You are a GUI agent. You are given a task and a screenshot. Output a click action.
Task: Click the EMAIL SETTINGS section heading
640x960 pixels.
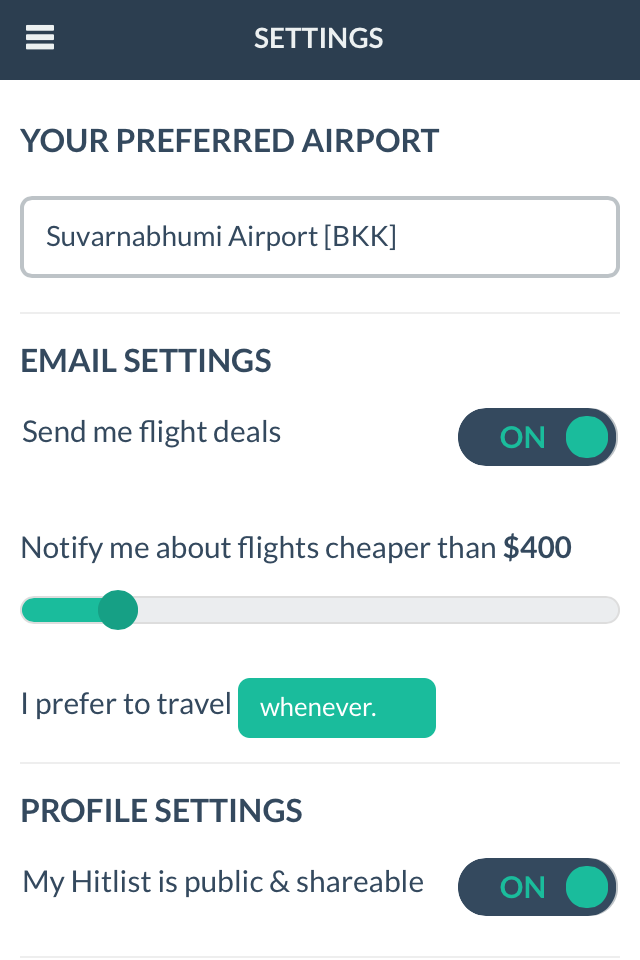pyautogui.click(x=146, y=361)
